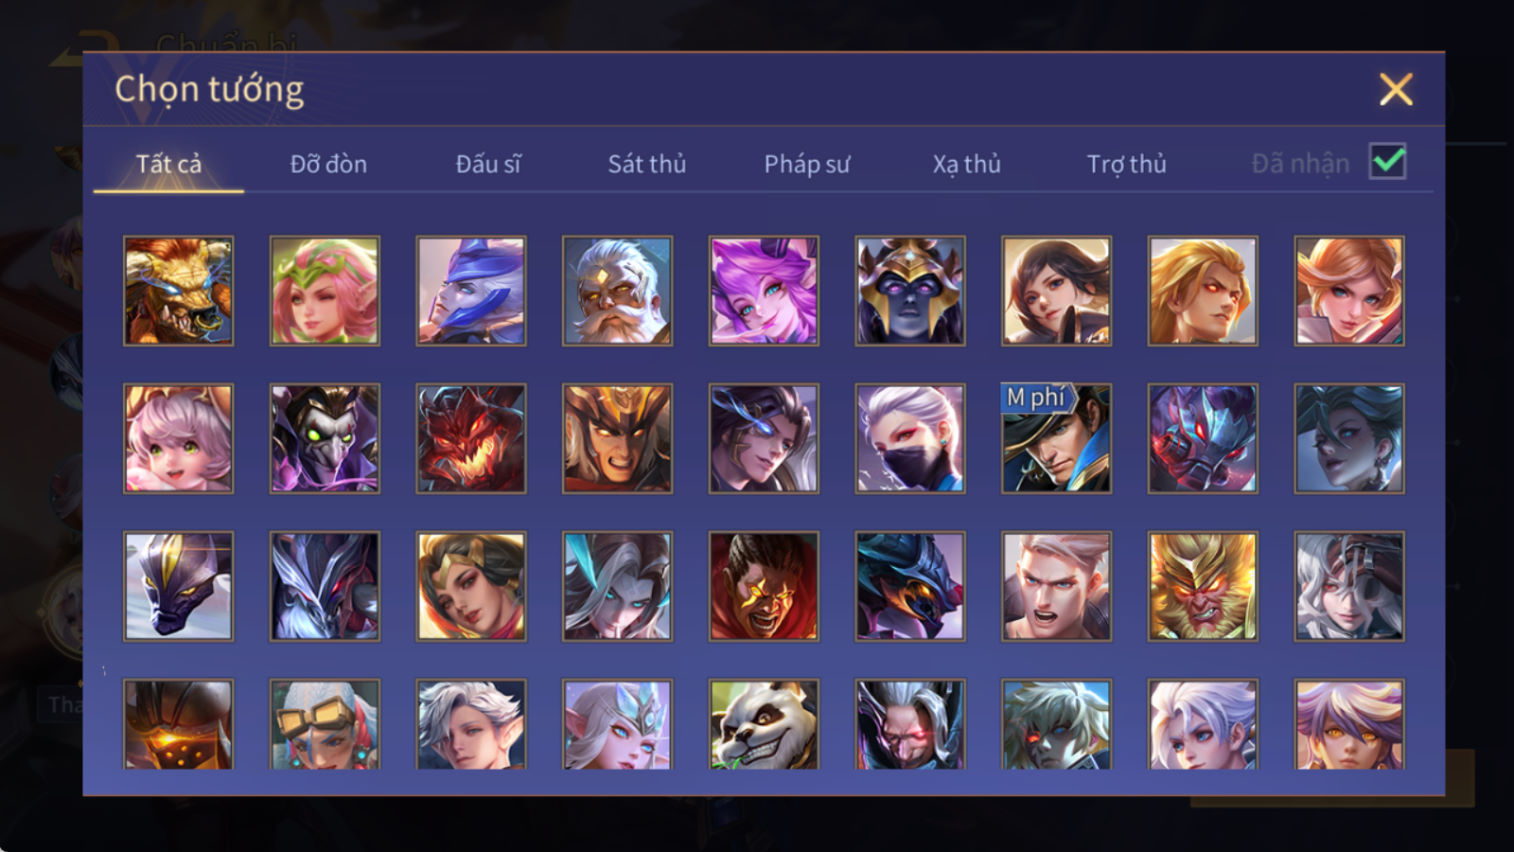Select the 'Tất cả' tab

click(x=168, y=164)
